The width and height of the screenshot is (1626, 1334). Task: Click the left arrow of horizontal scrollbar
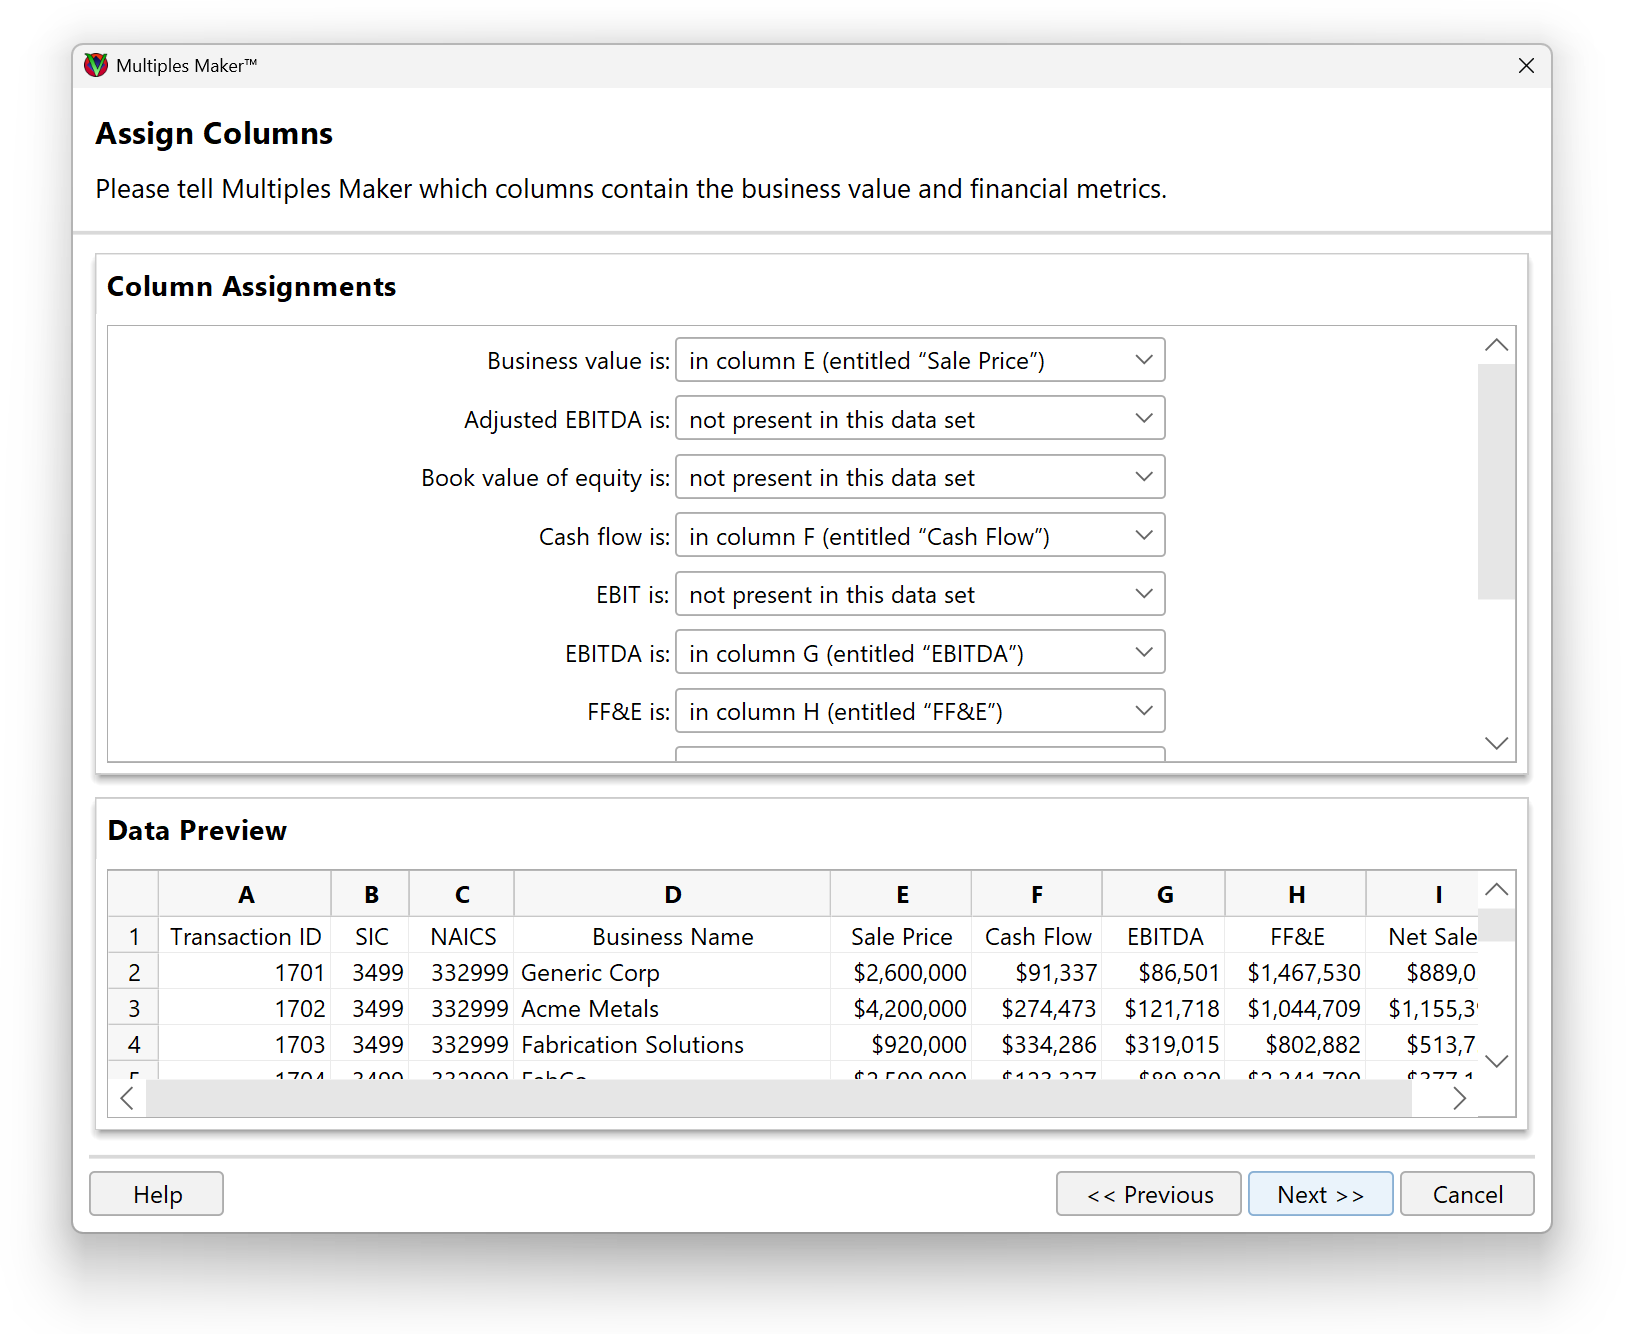[x=126, y=1097]
